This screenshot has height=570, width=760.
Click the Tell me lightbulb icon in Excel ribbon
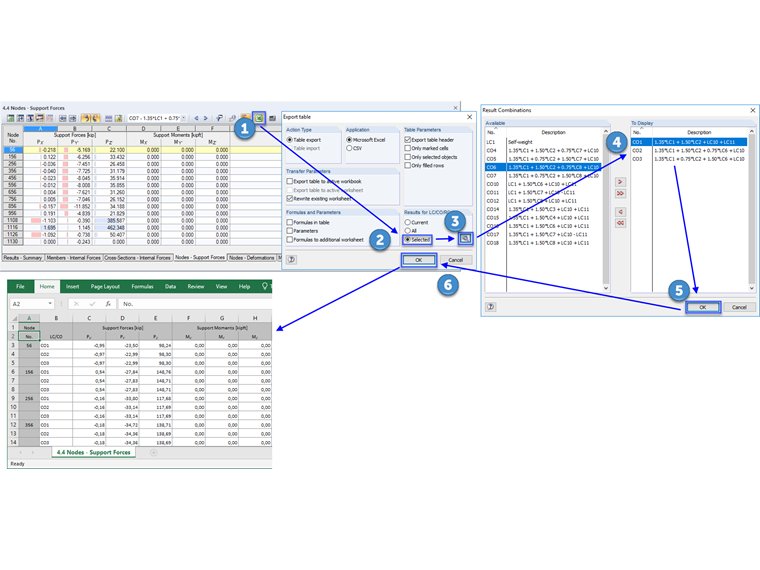[265, 286]
